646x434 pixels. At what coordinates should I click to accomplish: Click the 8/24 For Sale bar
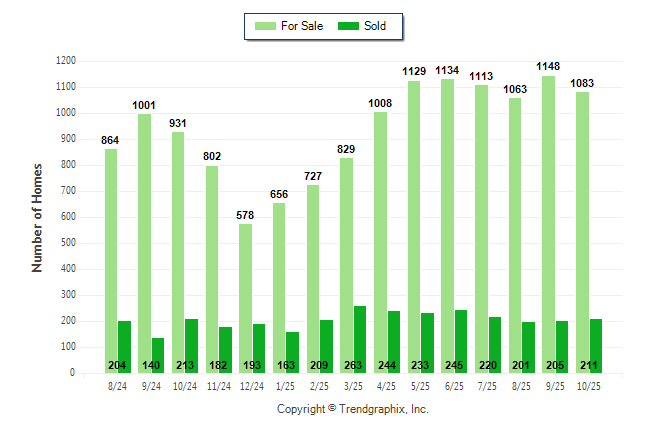pyautogui.click(x=111, y=260)
